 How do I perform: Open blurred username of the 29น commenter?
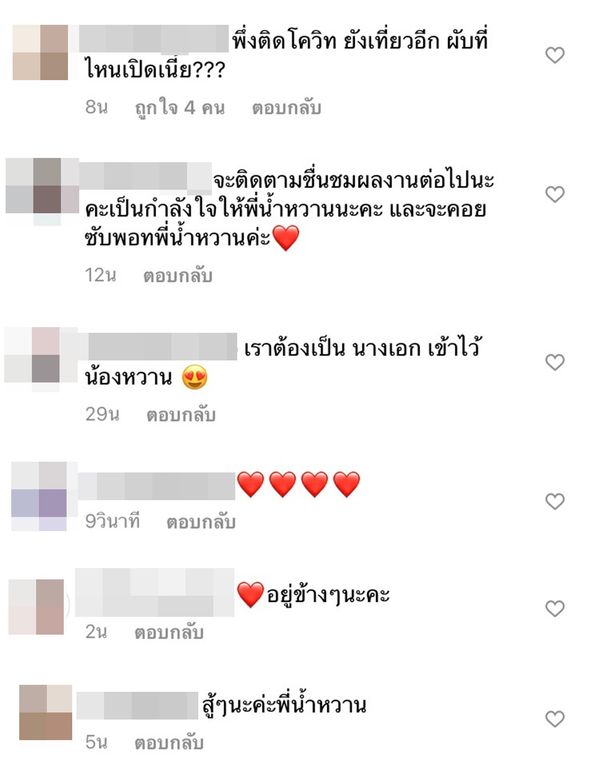[163, 346]
